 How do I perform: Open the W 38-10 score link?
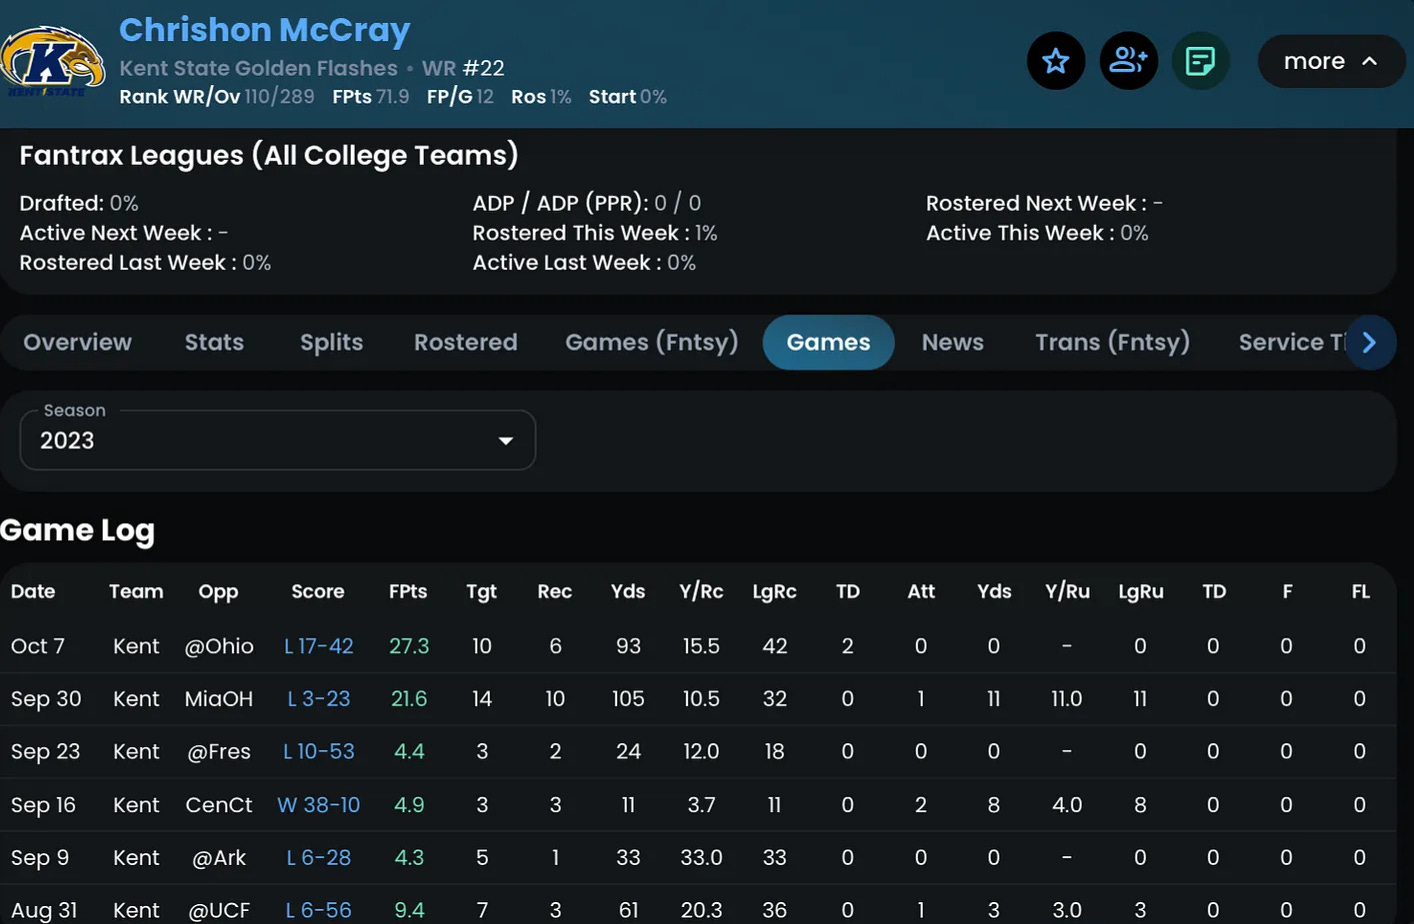click(318, 805)
